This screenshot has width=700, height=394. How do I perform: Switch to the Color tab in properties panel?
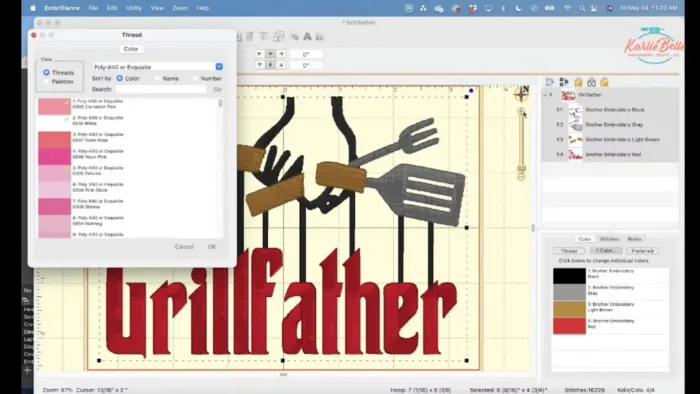(x=584, y=239)
